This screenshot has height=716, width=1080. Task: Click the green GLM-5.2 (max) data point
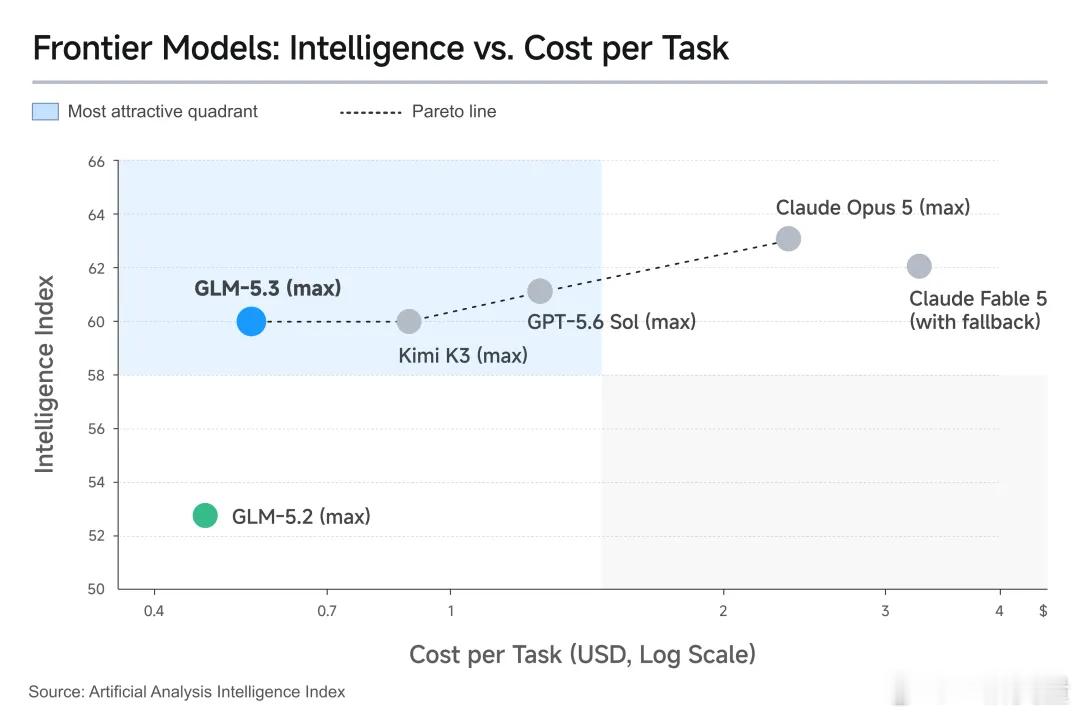click(205, 515)
